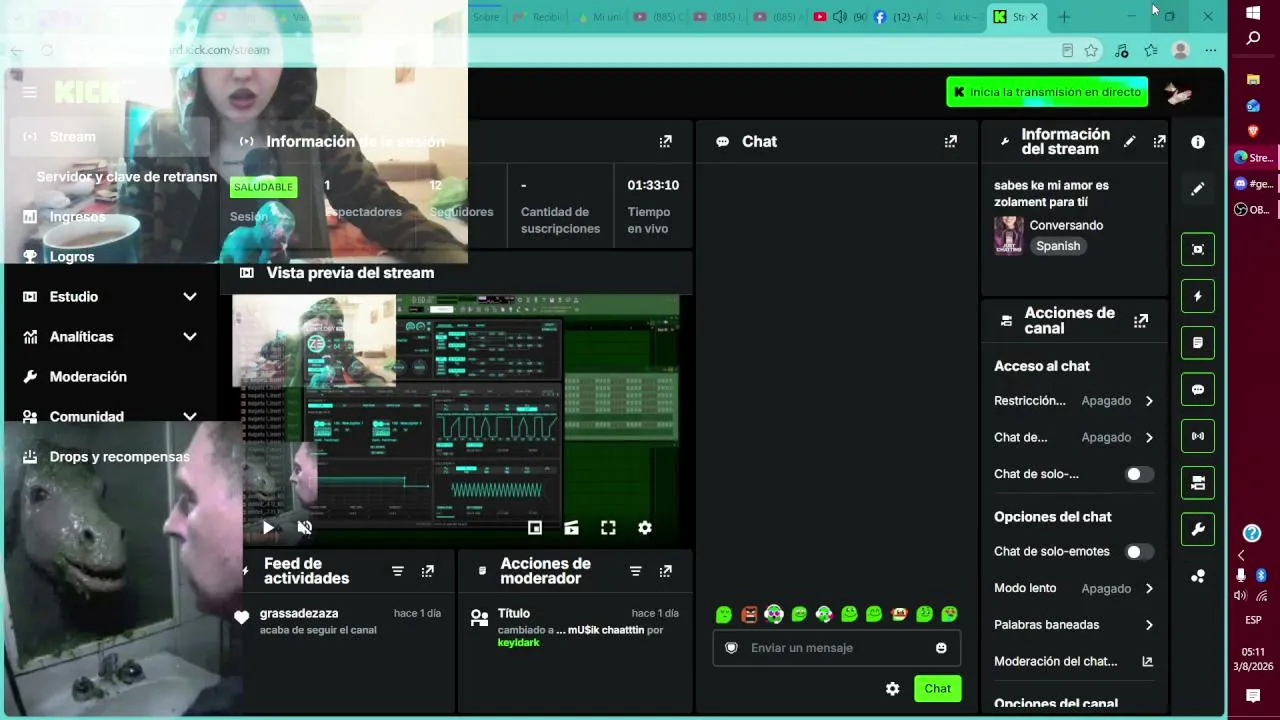Open Modo lento options
Image resolution: width=1280 pixels, height=720 pixels.
[x=1074, y=589]
